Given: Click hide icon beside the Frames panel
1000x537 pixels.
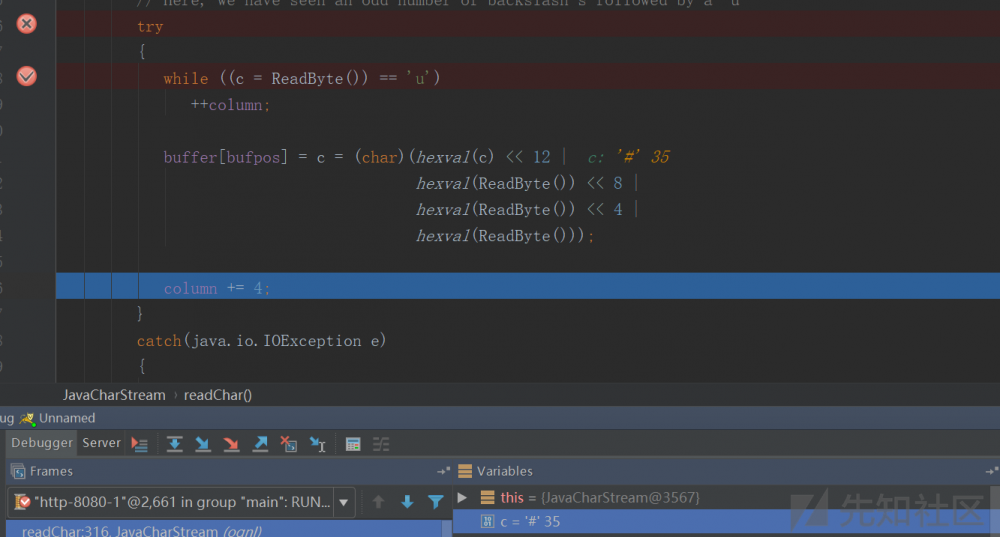Looking at the screenshot, I should (x=443, y=471).
